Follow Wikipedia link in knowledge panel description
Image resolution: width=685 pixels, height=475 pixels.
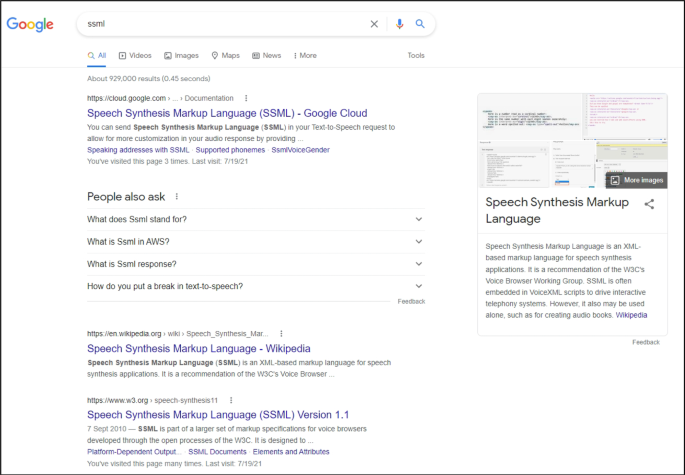tap(631, 315)
